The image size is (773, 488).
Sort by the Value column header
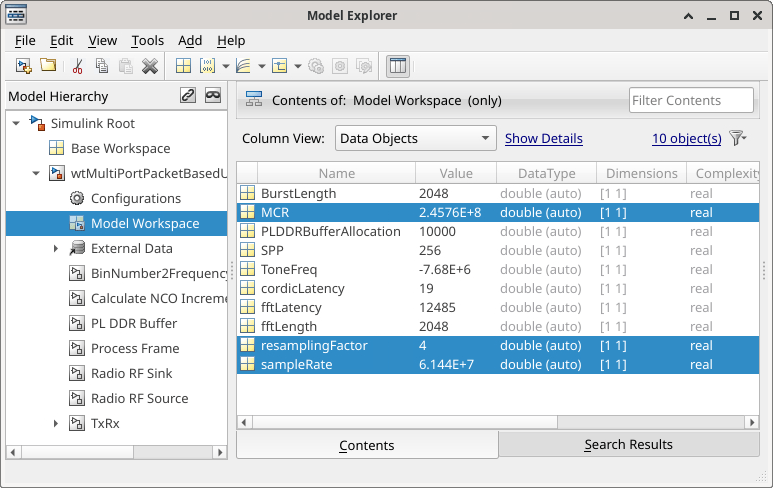coord(455,173)
